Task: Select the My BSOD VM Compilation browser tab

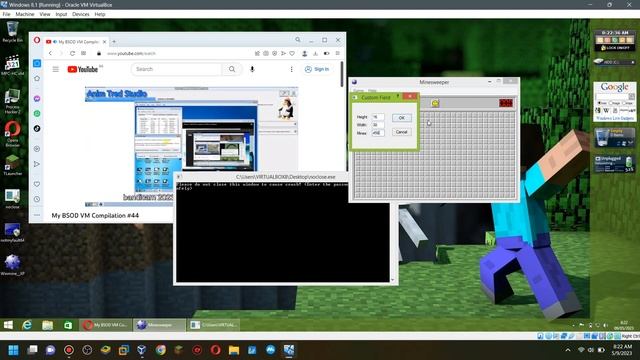Action: [76, 42]
